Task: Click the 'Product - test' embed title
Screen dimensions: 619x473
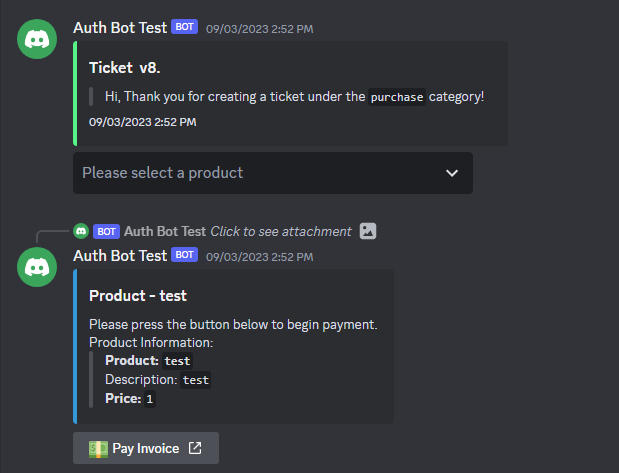Action: [x=138, y=296]
